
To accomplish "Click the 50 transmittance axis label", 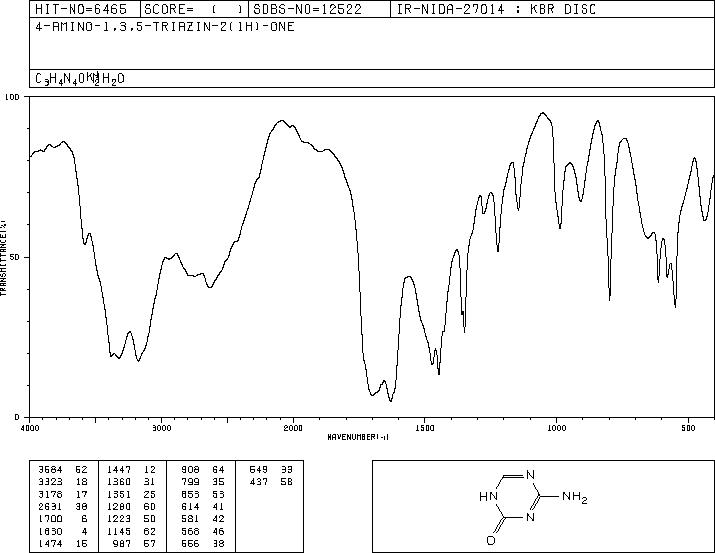I will [x=16, y=257].
